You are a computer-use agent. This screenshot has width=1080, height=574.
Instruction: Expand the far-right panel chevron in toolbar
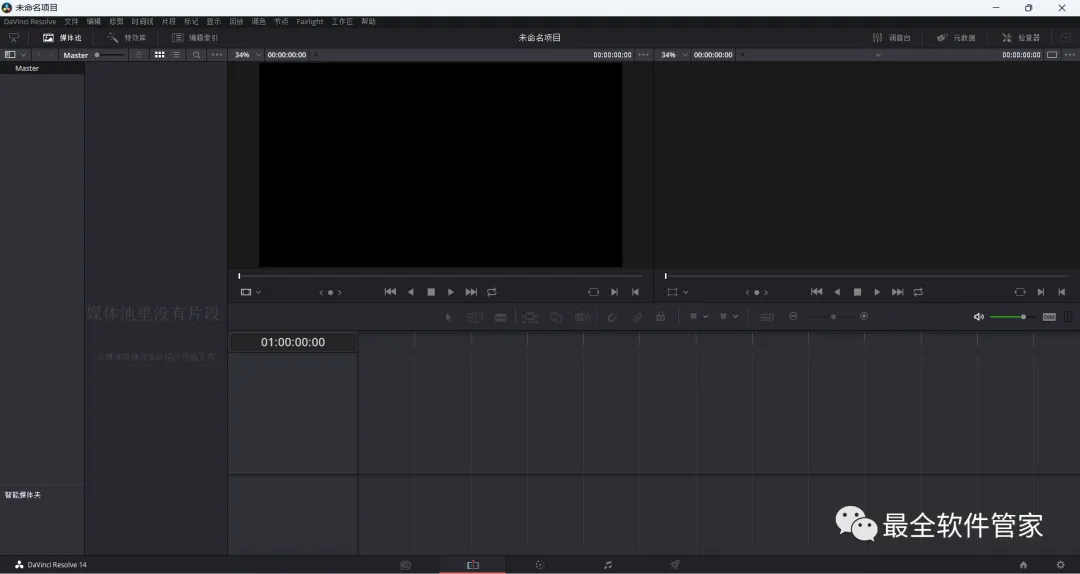click(x=1066, y=38)
